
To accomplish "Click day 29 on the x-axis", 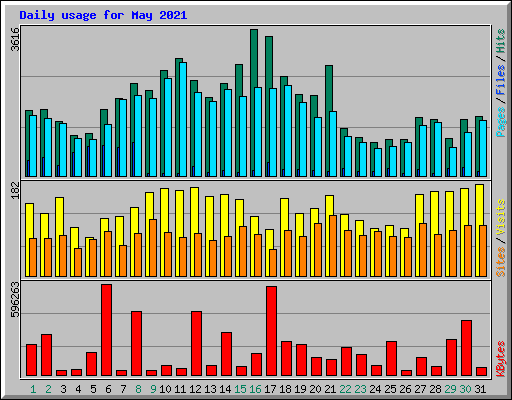I will point(450,389).
